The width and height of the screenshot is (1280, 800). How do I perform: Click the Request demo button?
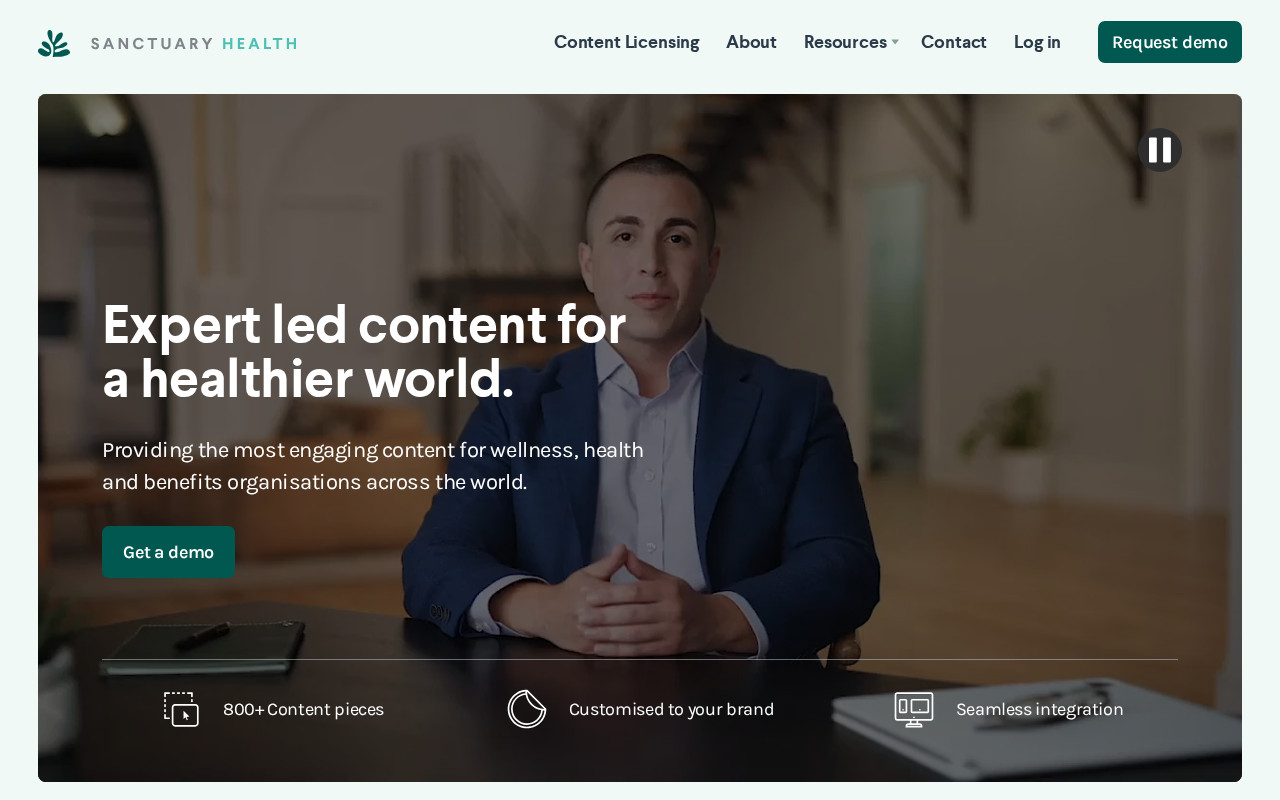(x=1170, y=42)
